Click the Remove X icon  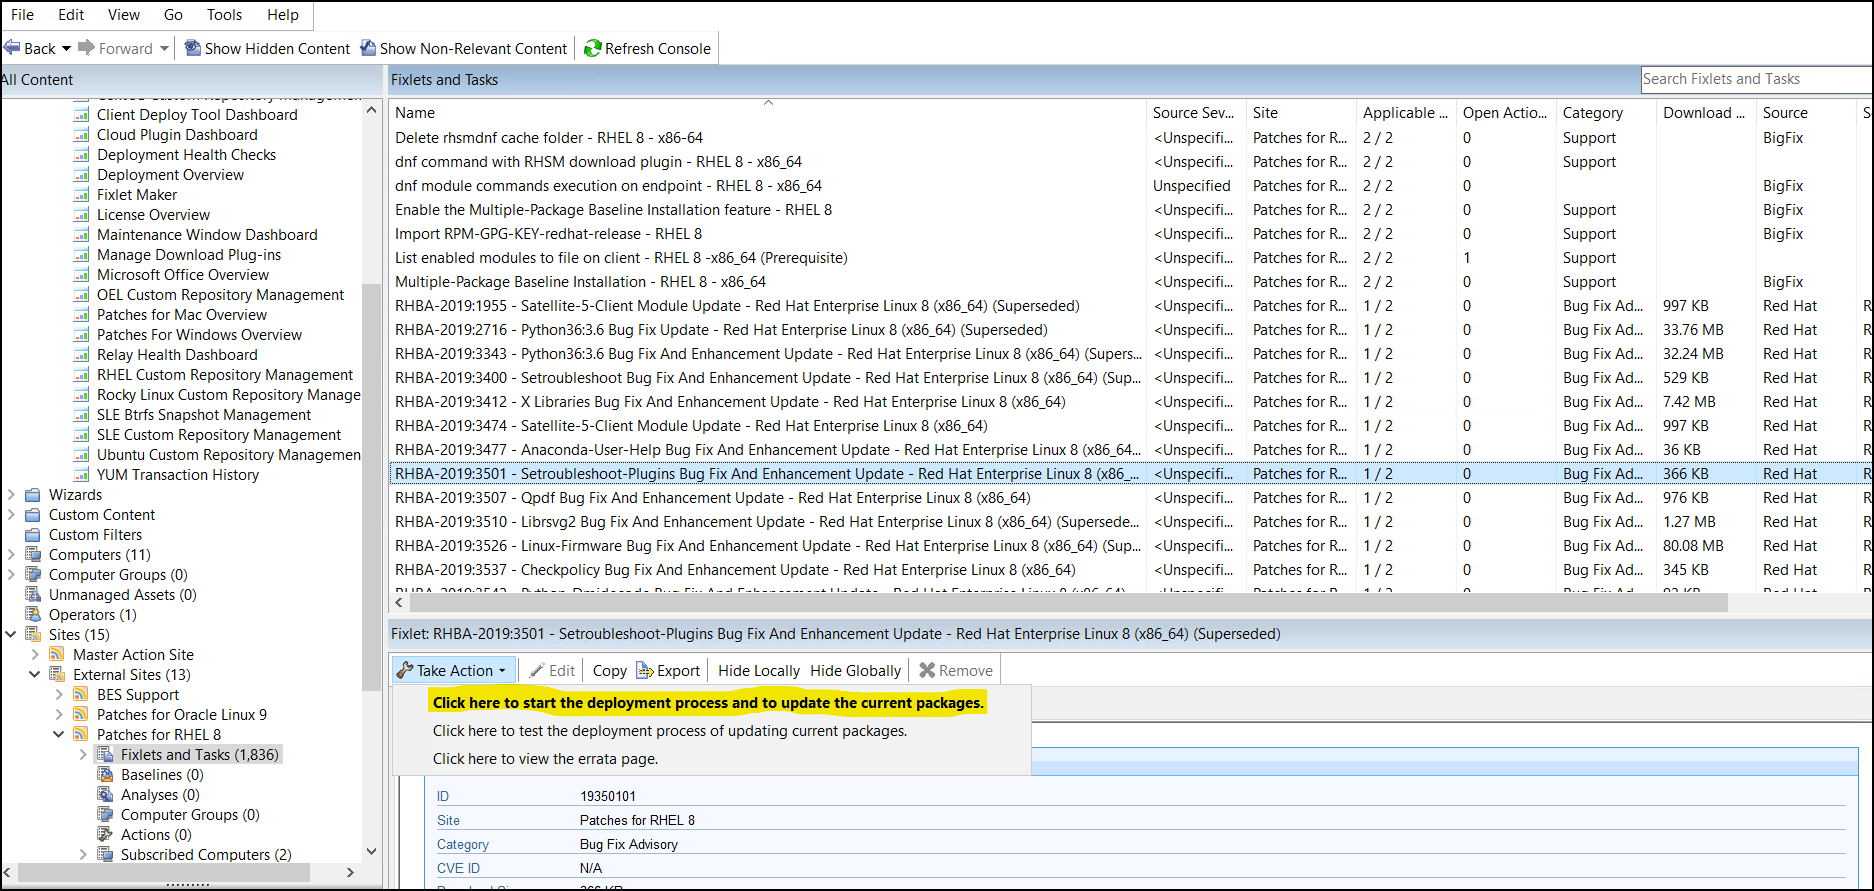point(927,670)
